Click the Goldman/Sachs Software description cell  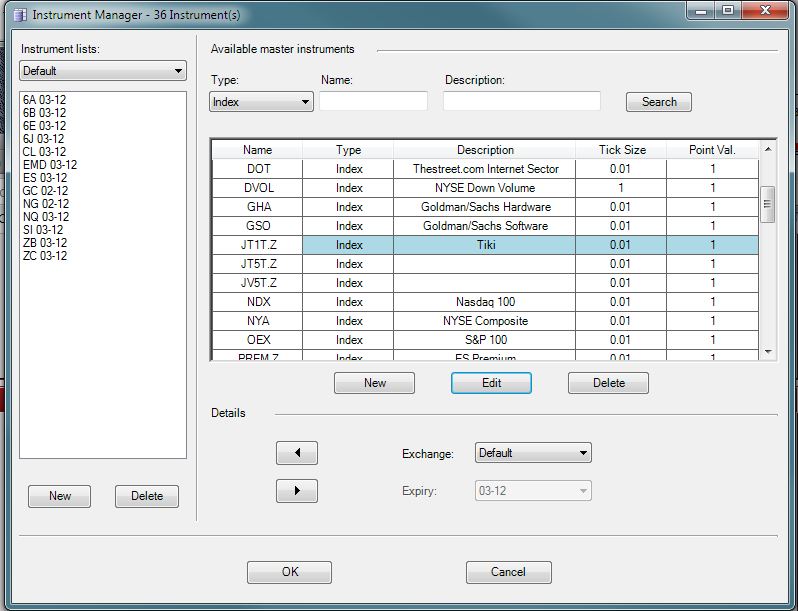point(485,226)
